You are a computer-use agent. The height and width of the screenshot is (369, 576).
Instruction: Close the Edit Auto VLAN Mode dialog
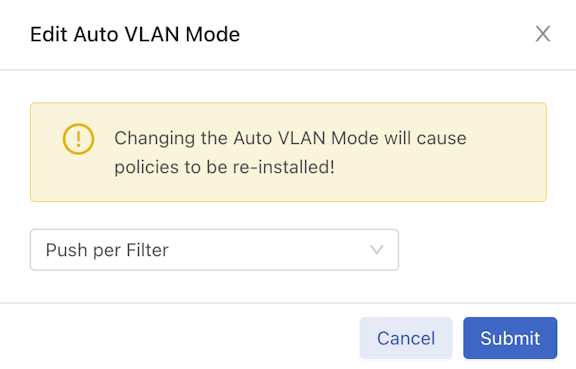tap(543, 34)
